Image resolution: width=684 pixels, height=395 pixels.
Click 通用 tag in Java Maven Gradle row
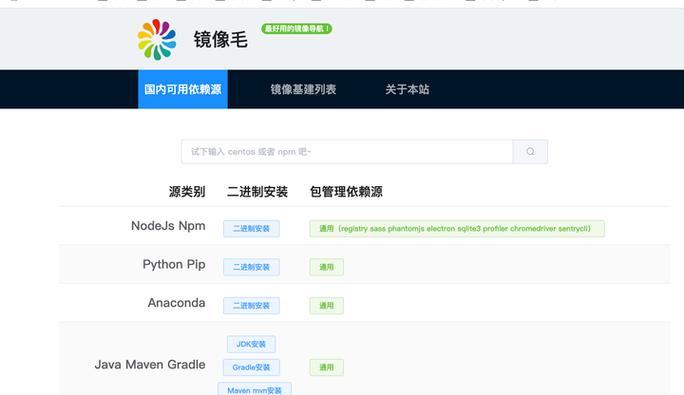[x=326, y=367]
